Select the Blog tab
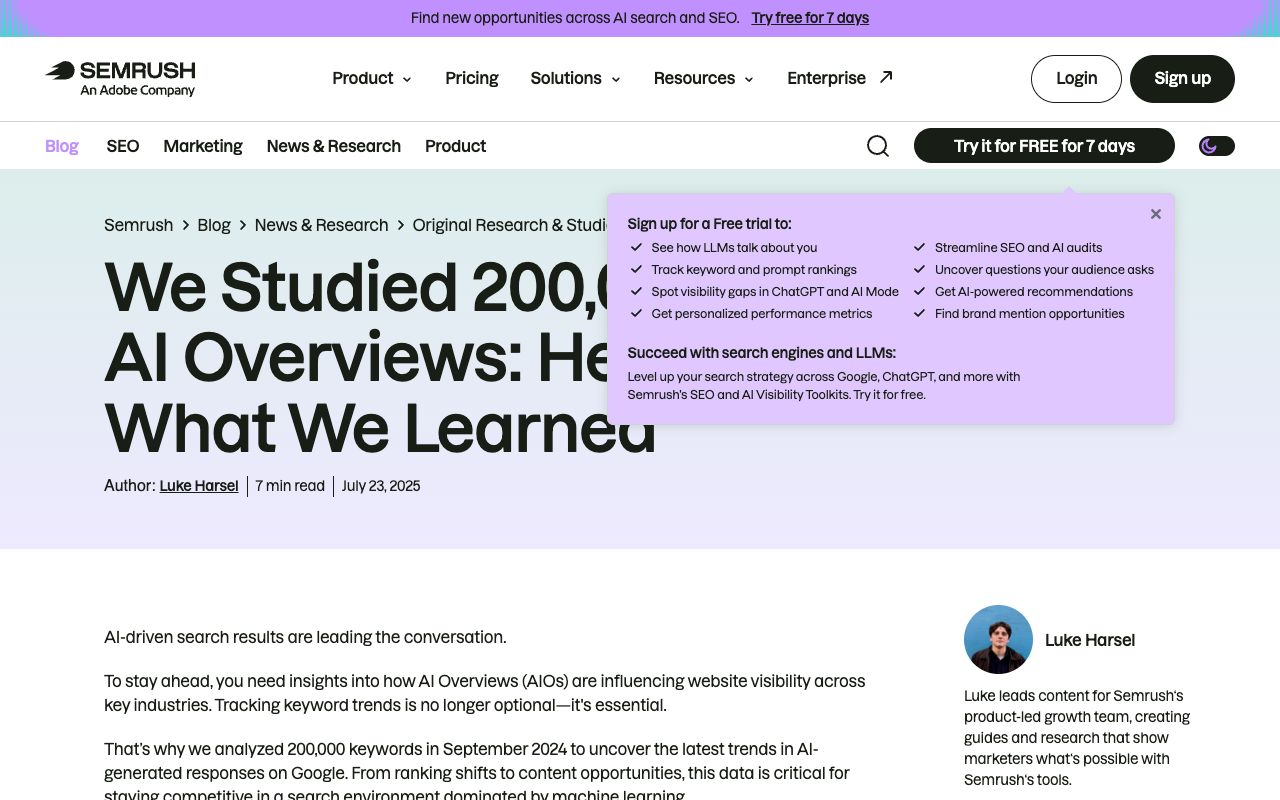Screen dimensions: 1280x800 [62, 146]
